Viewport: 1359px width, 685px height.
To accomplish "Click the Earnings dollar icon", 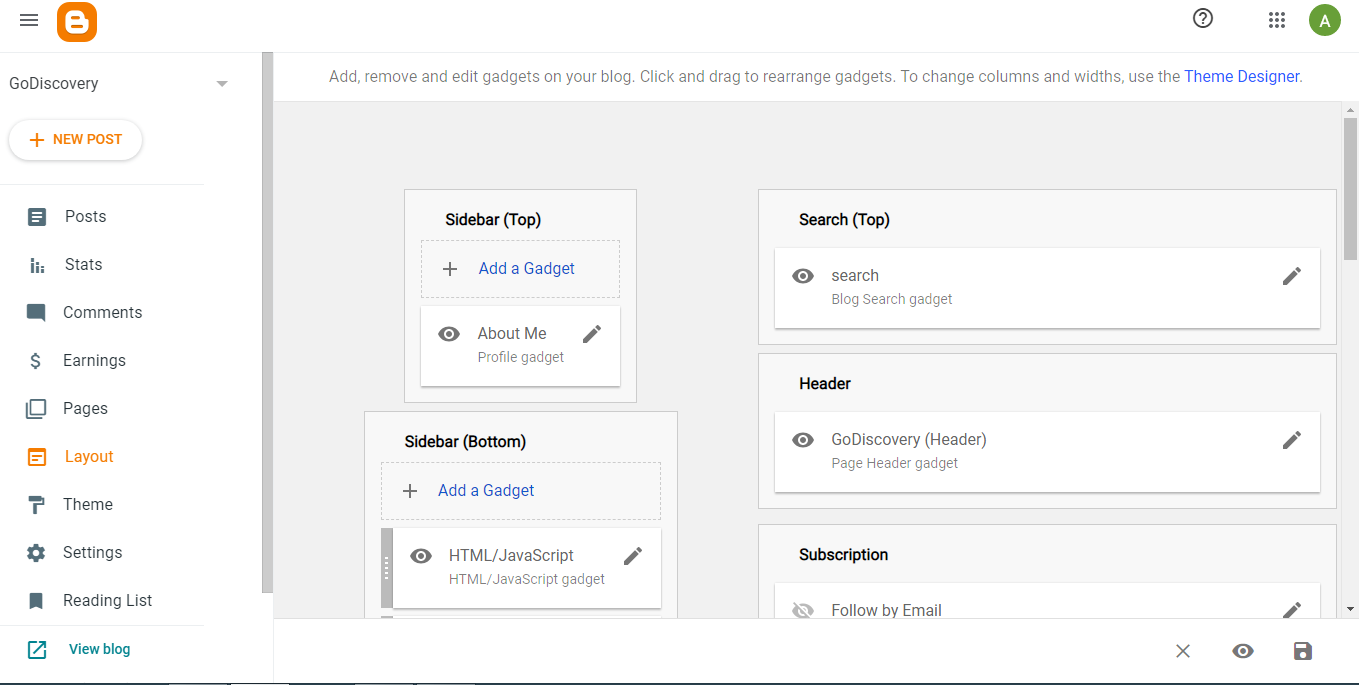I will 36,361.
